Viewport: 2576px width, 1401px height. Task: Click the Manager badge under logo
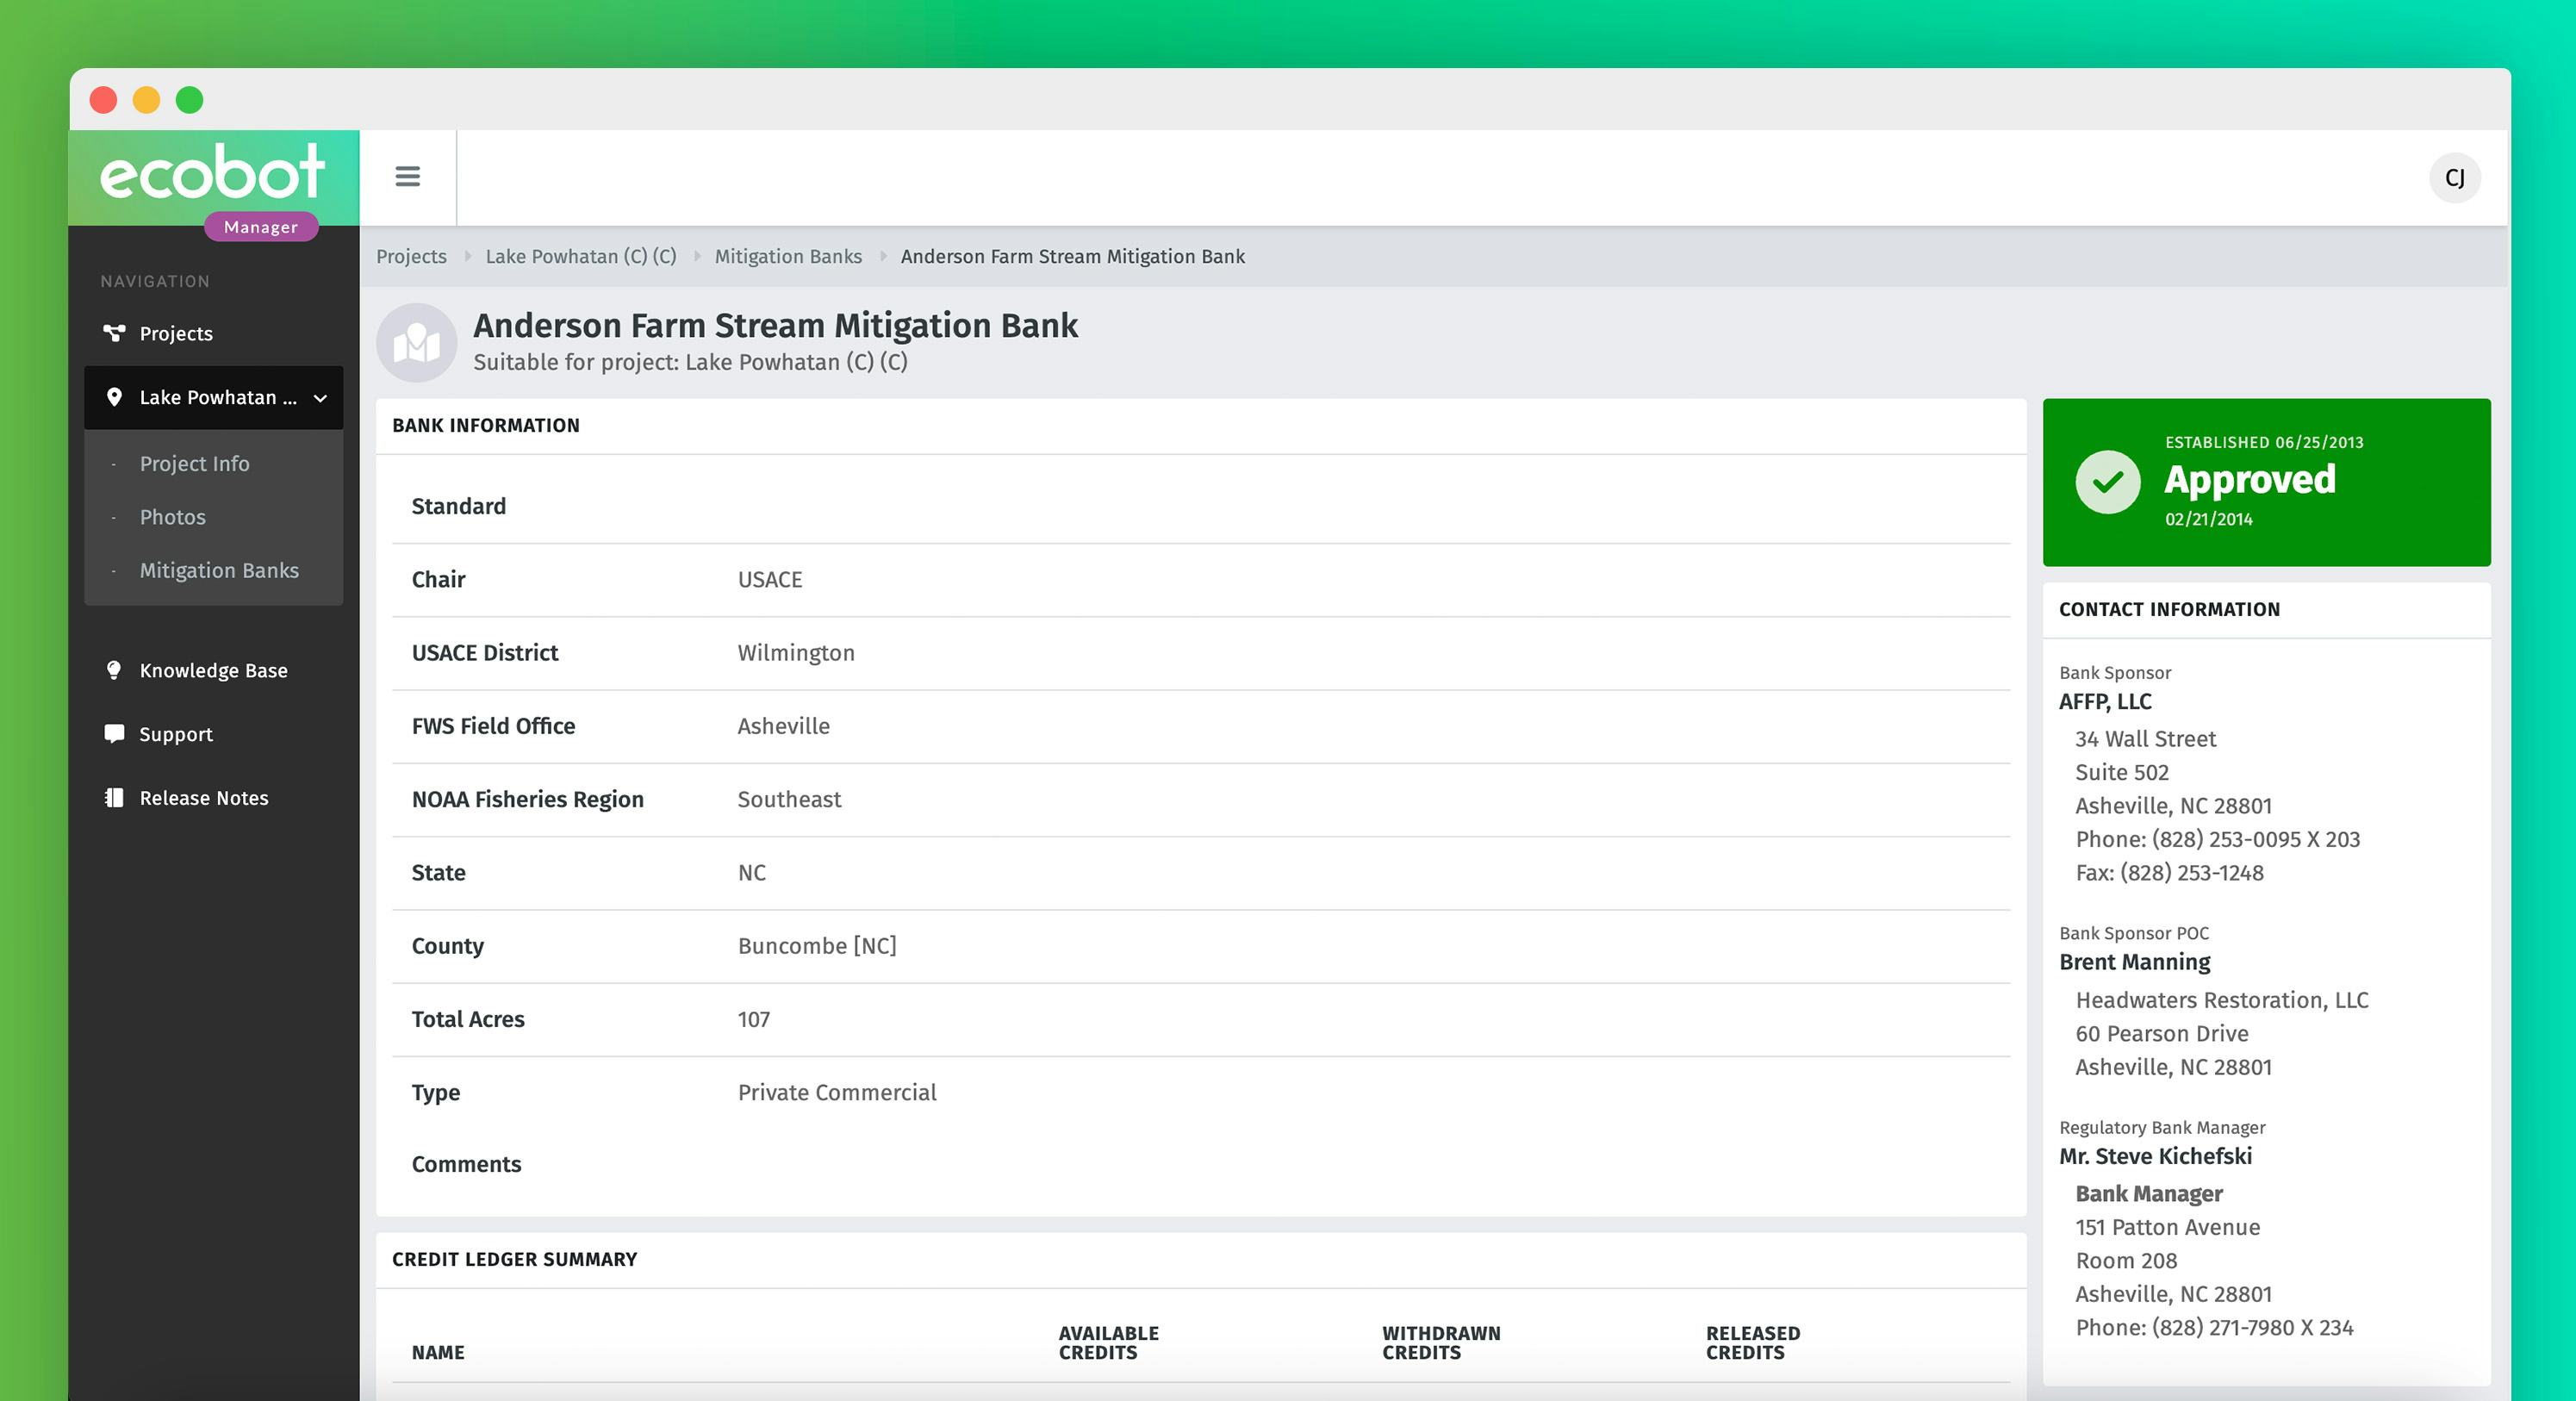tap(260, 227)
